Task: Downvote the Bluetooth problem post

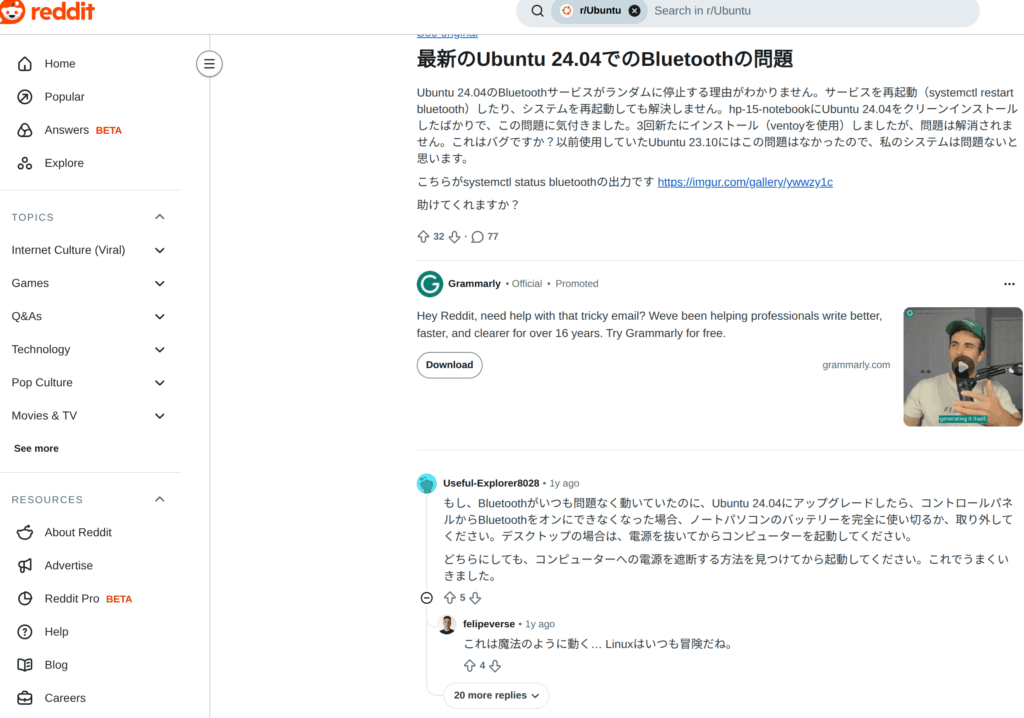Action: tap(454, 237)
